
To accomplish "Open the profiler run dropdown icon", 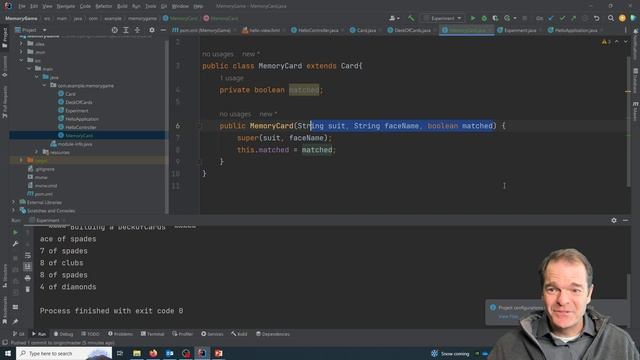I will 509,18.
